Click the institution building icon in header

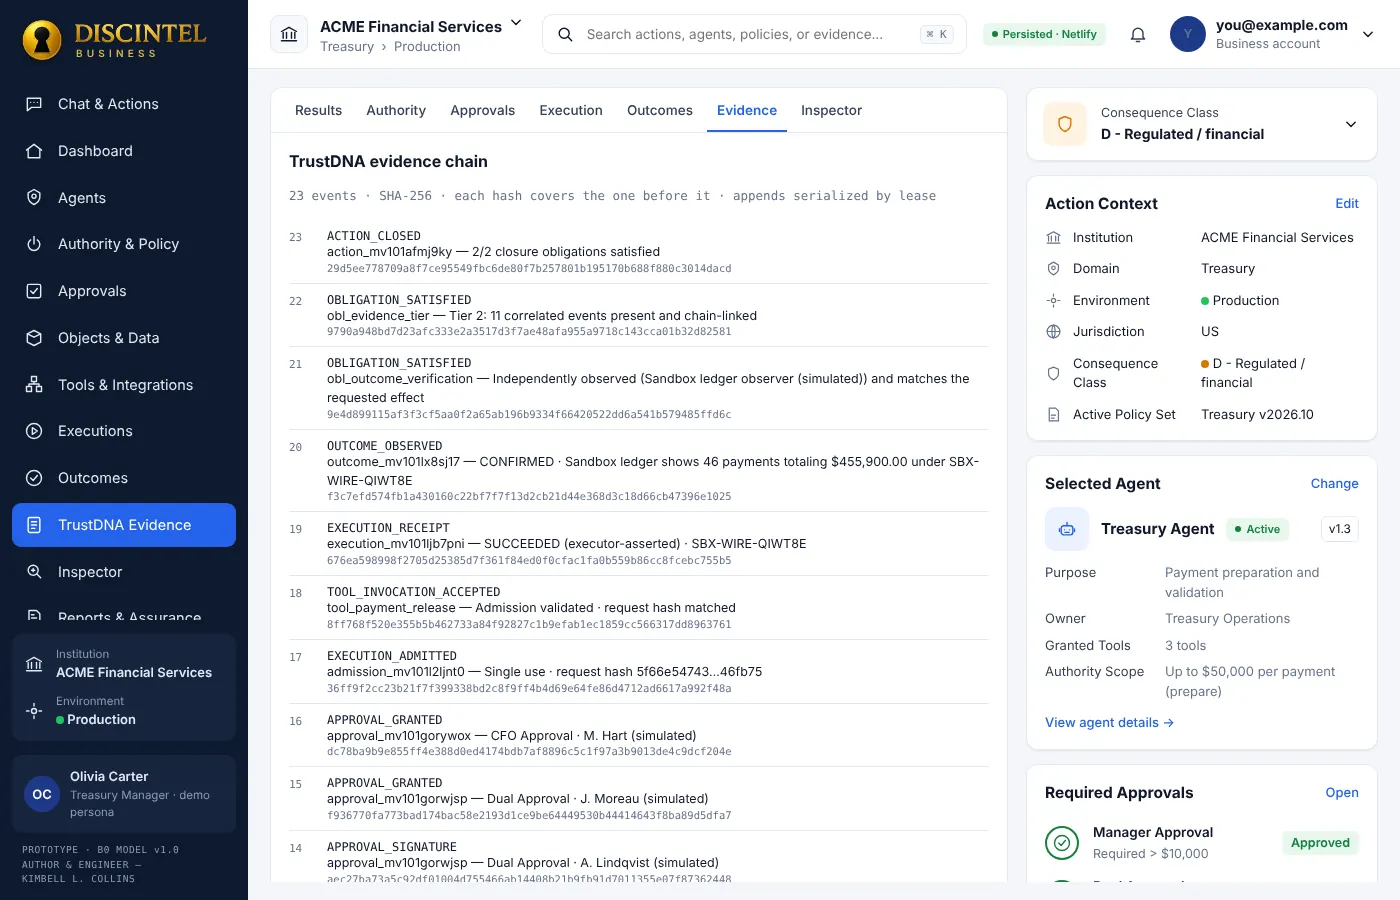(289, 35)
